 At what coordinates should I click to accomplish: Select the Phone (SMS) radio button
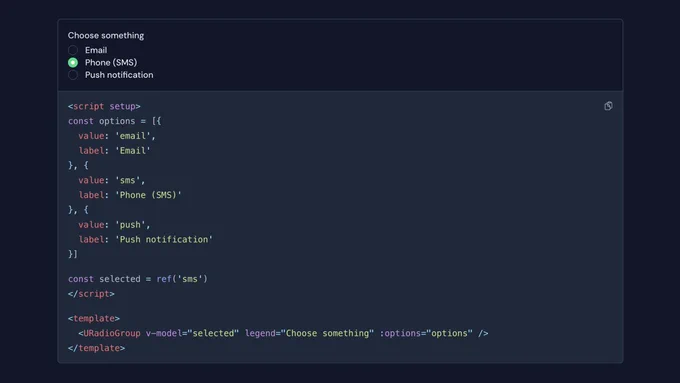pos(73,62)
